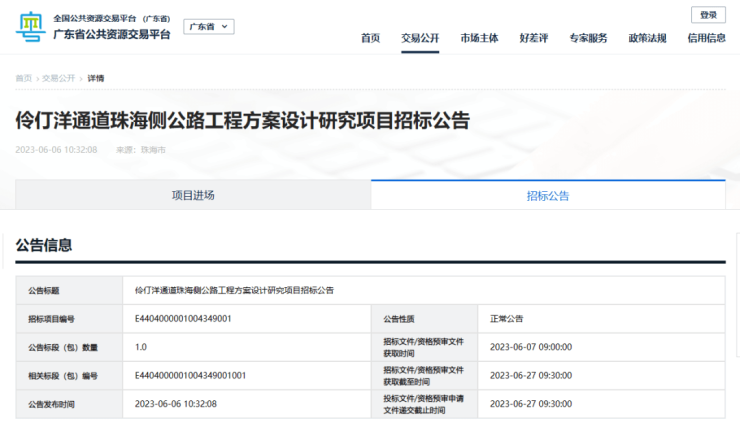
Task: Open the 交易公开 navigation menu
Action: coord(420,38)
